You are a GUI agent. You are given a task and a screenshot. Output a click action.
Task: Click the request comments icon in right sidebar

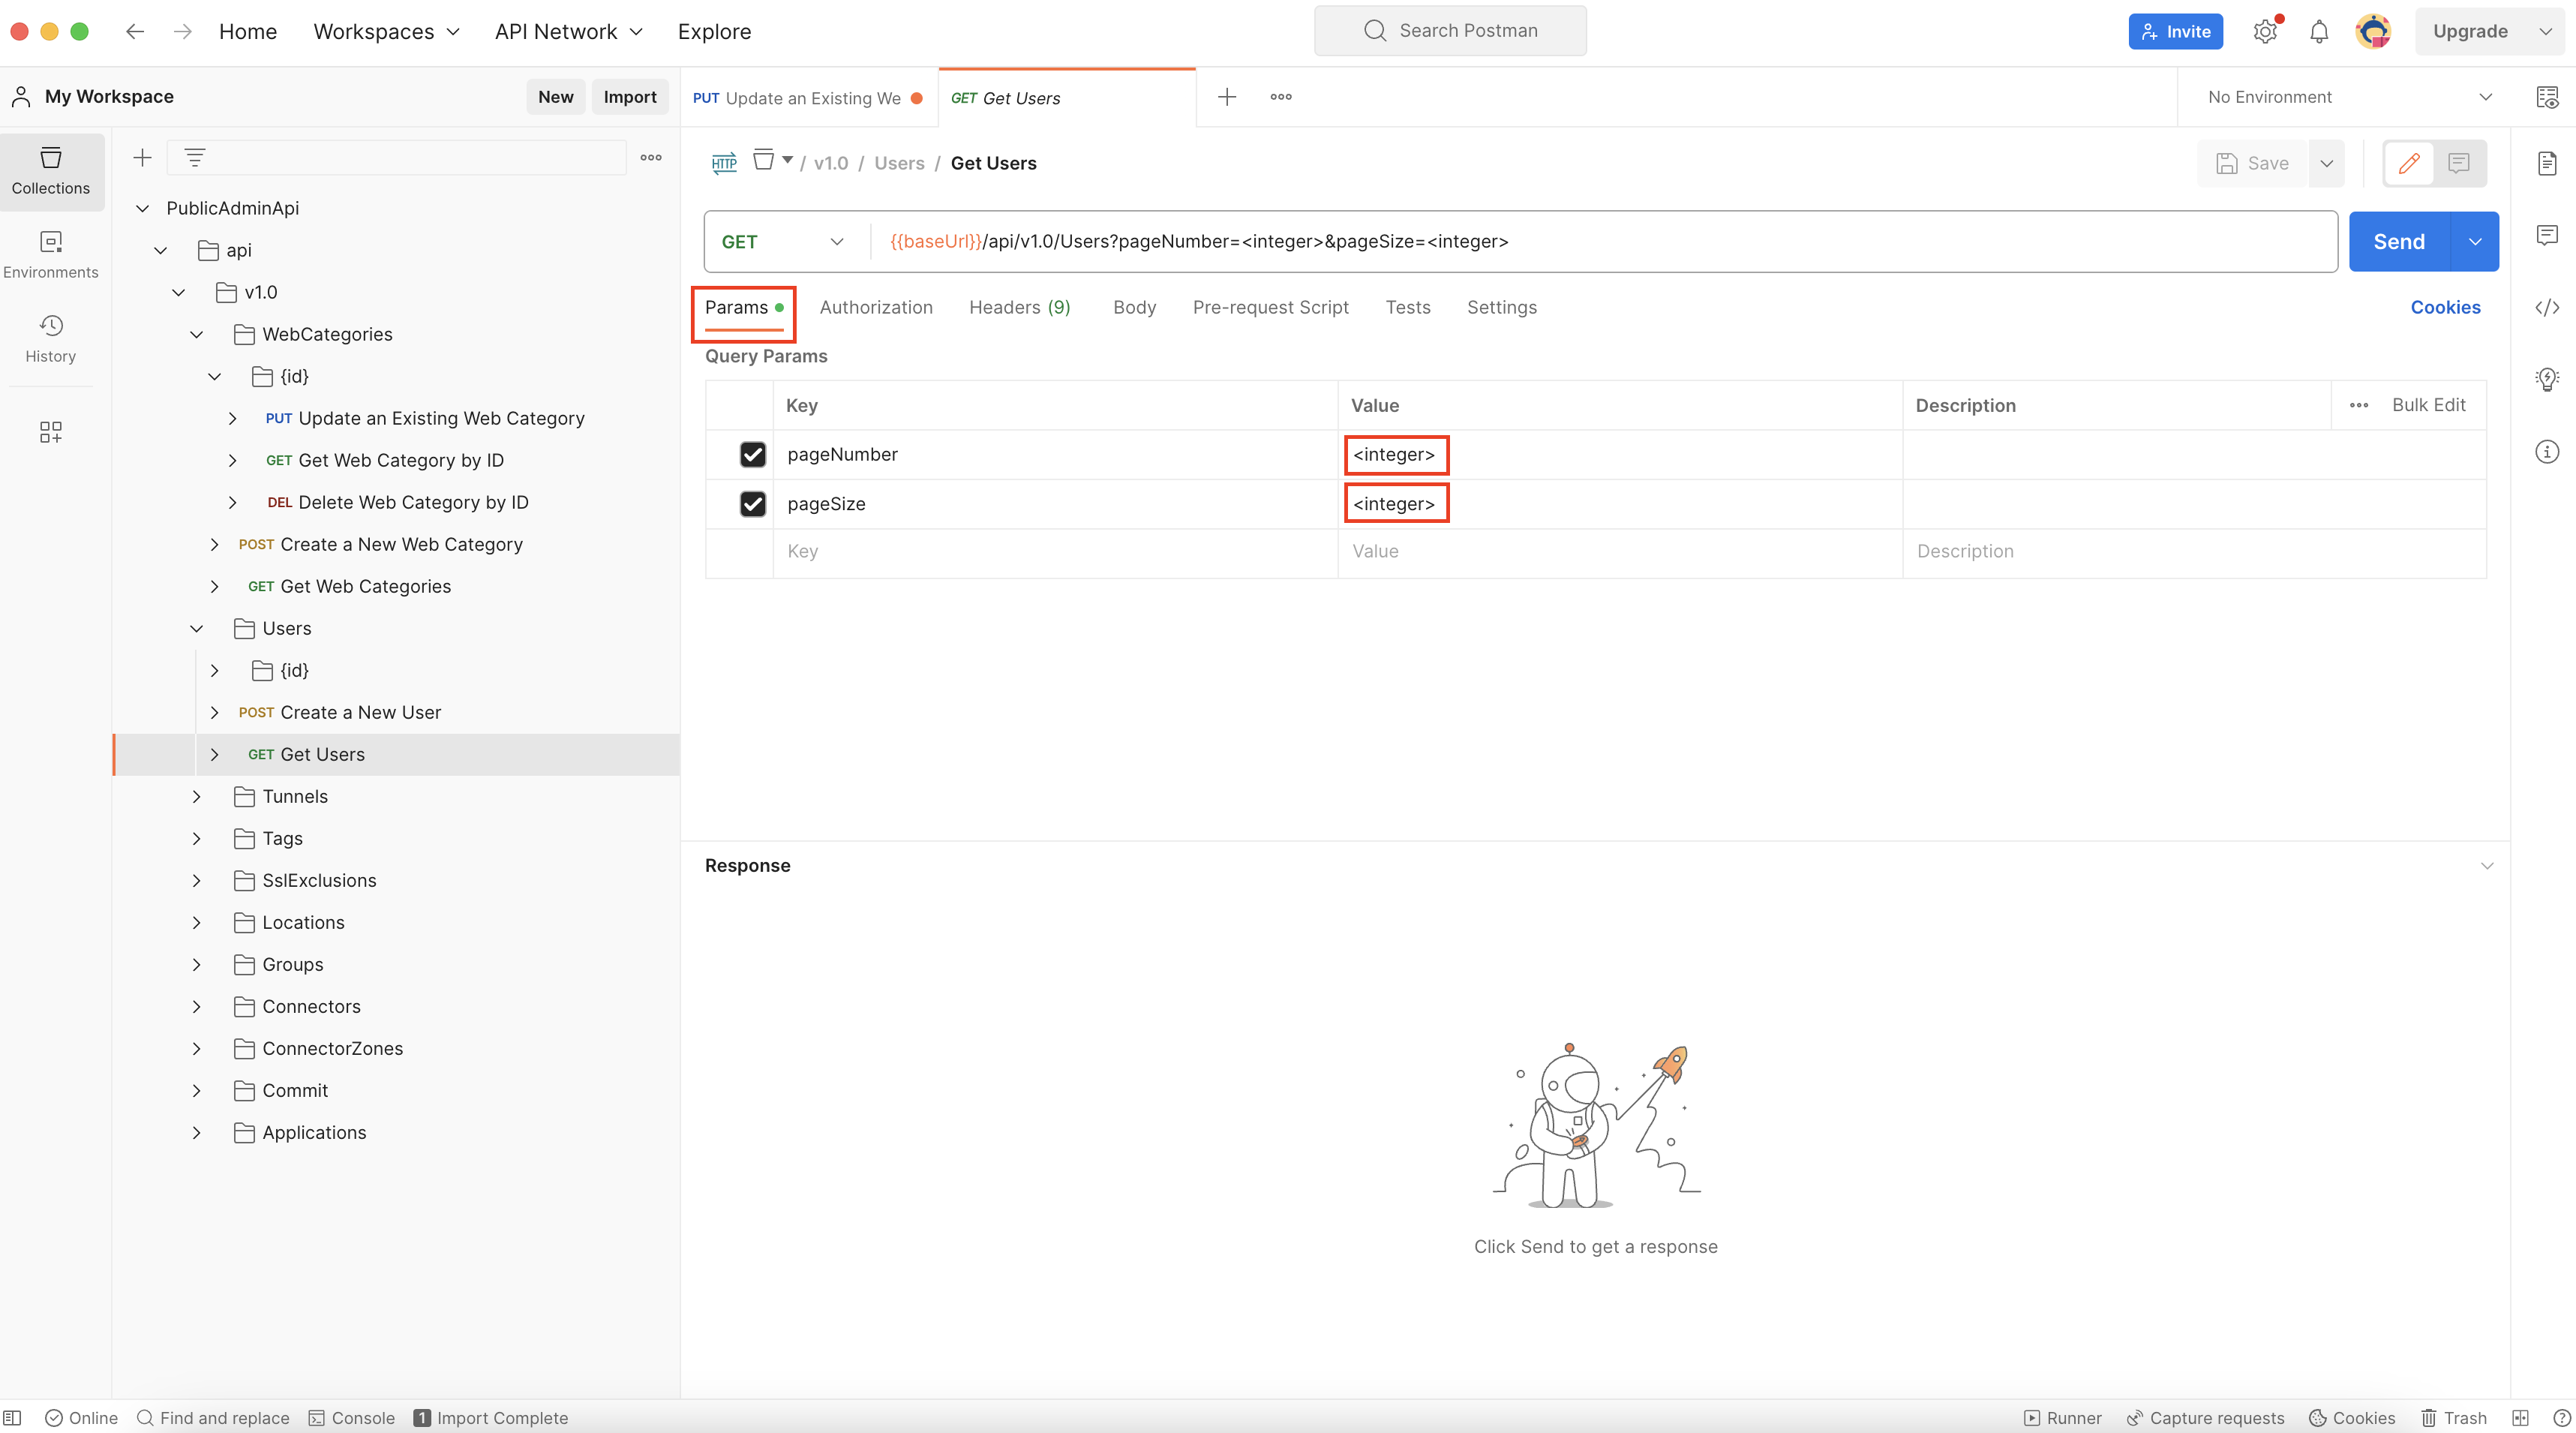click(x=2547, y=235)
